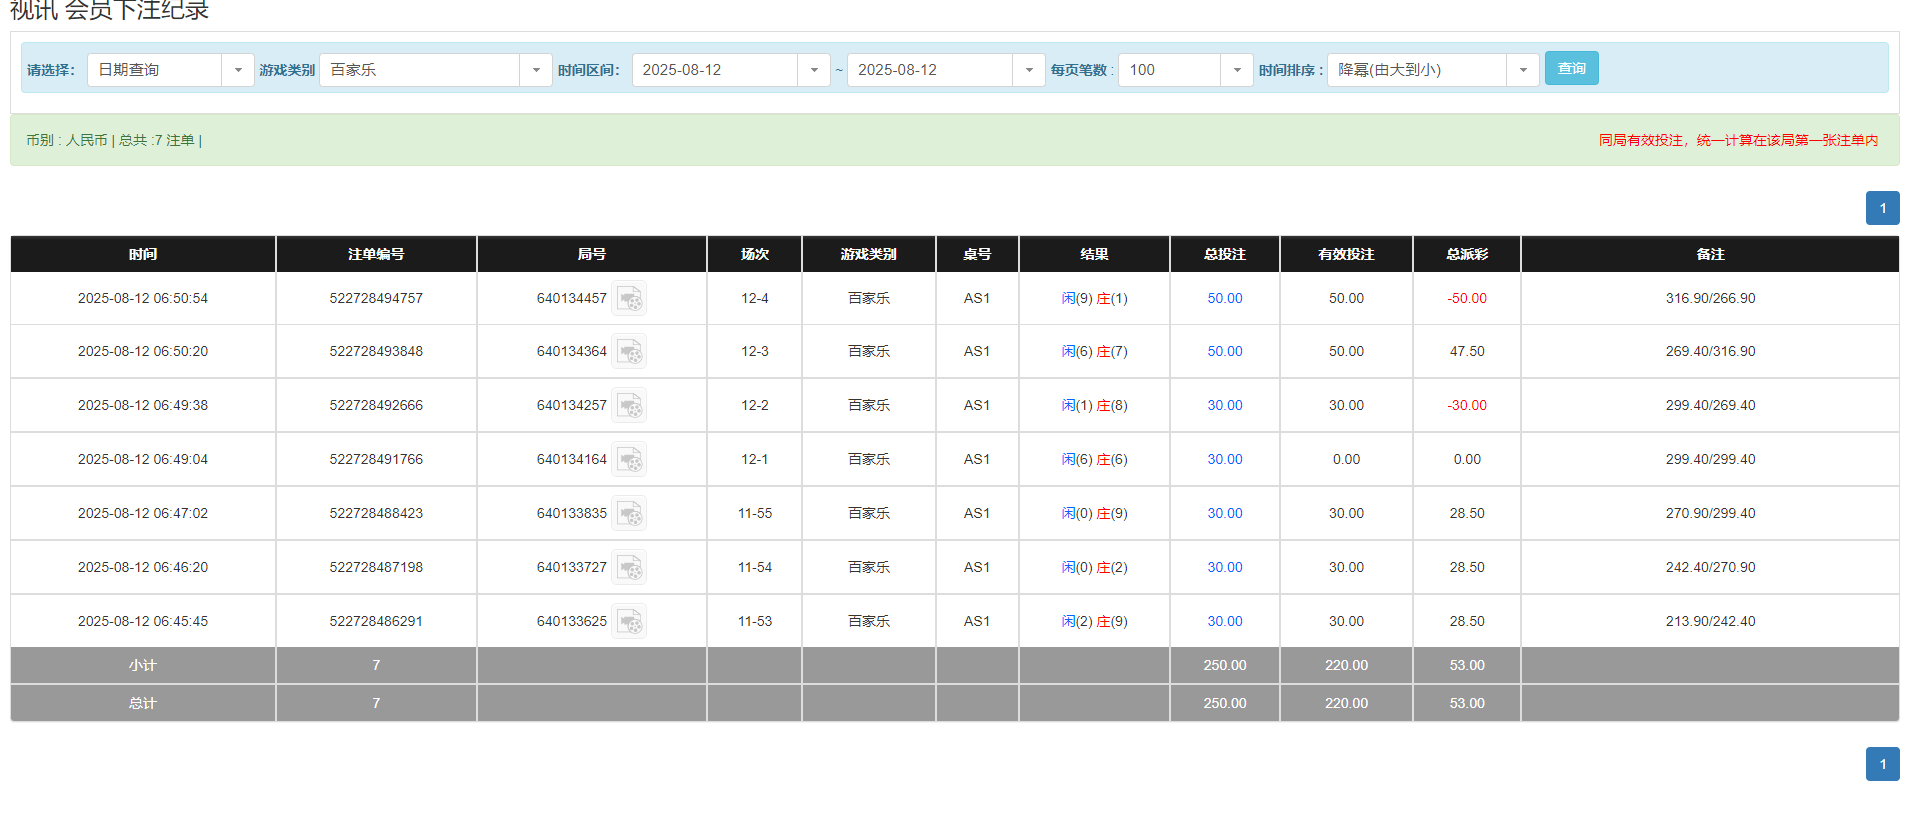The image size is (1913, 835).
Task: Open the end date dropdown arrow
Action: 1028,70
